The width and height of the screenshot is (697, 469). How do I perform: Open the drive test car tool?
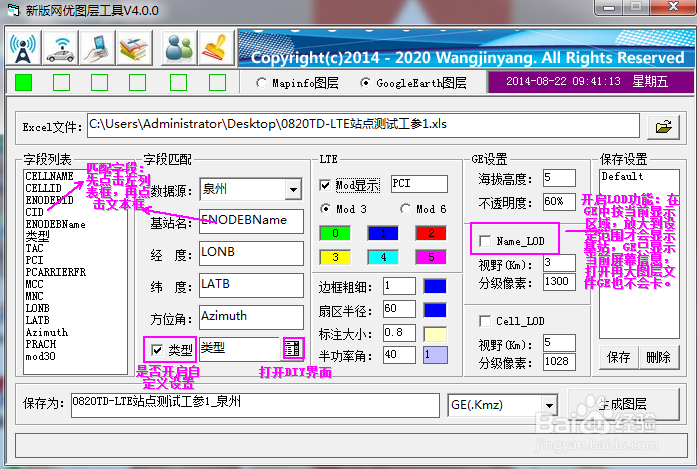[61, 48]
